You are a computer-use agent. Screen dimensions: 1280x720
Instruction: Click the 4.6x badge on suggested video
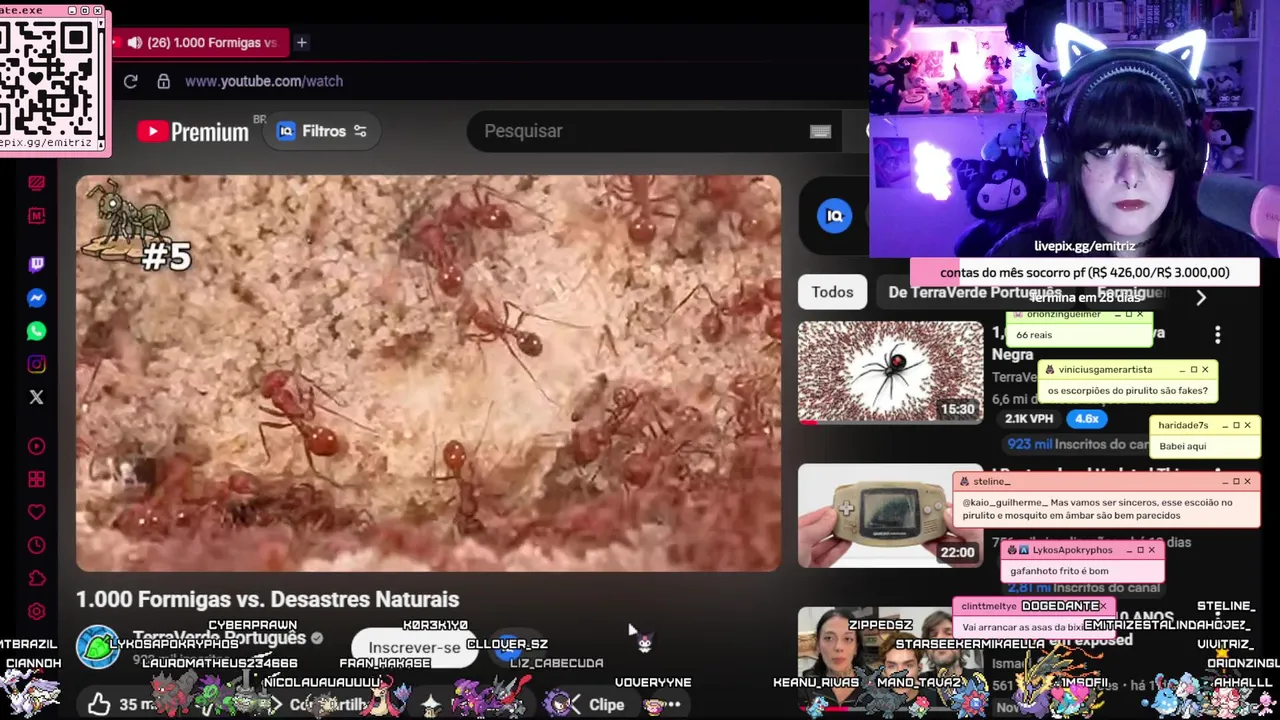click(x=1087, y=419)
